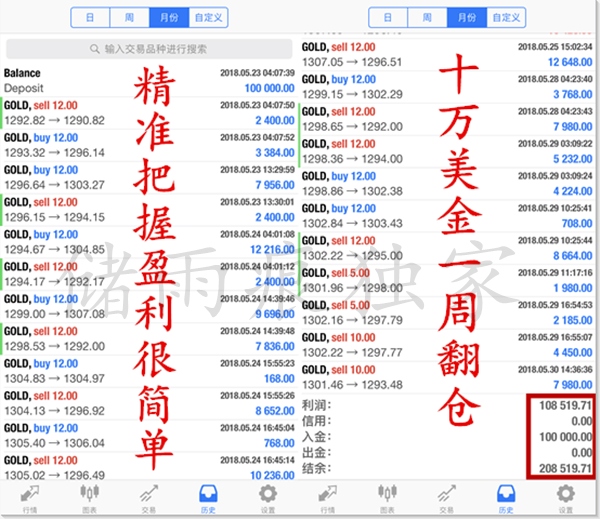Viewport: 600px width, 519px height.
Task: Open sell trade 1302.22 → 1295.00
Action: pyautogui.click(x=447, y=248)
